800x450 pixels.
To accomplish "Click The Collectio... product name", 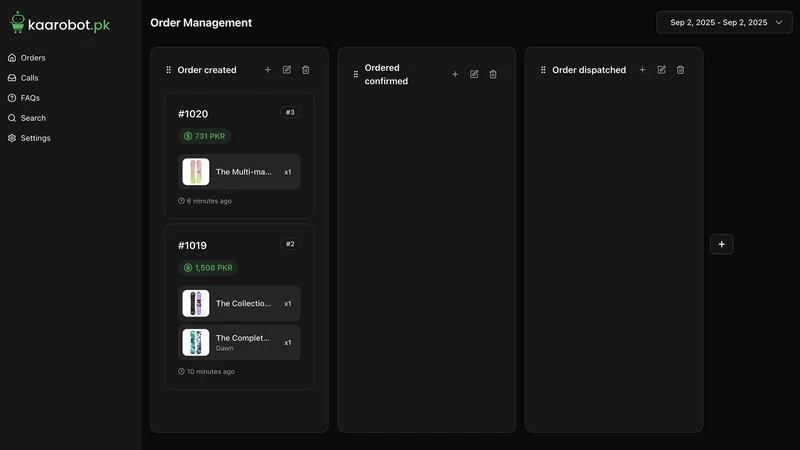I will (x=243, y=304).
